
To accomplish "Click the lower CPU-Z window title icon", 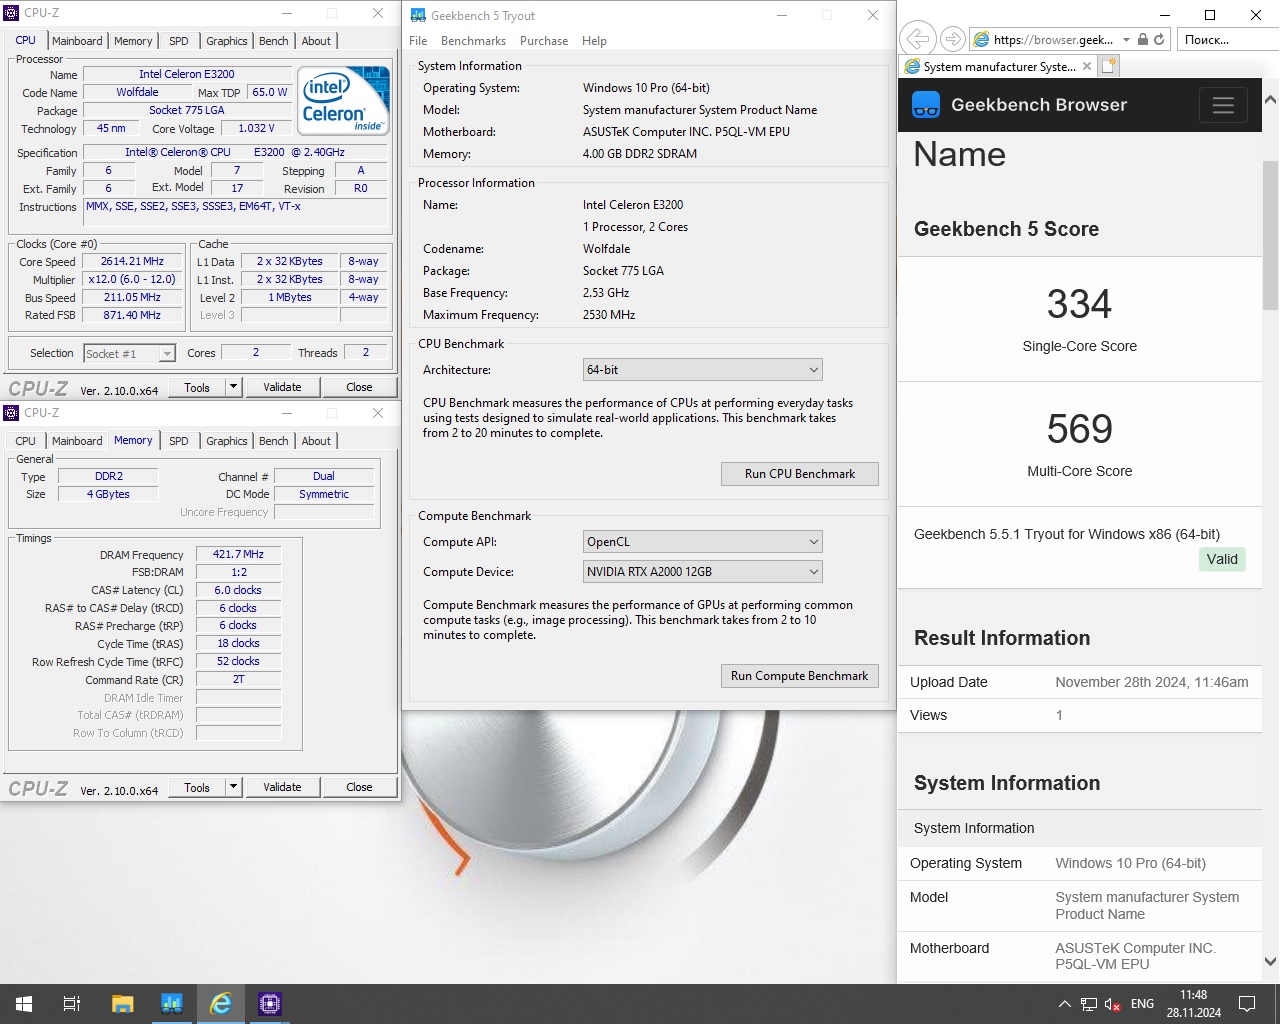I will [x=12, y=412].
